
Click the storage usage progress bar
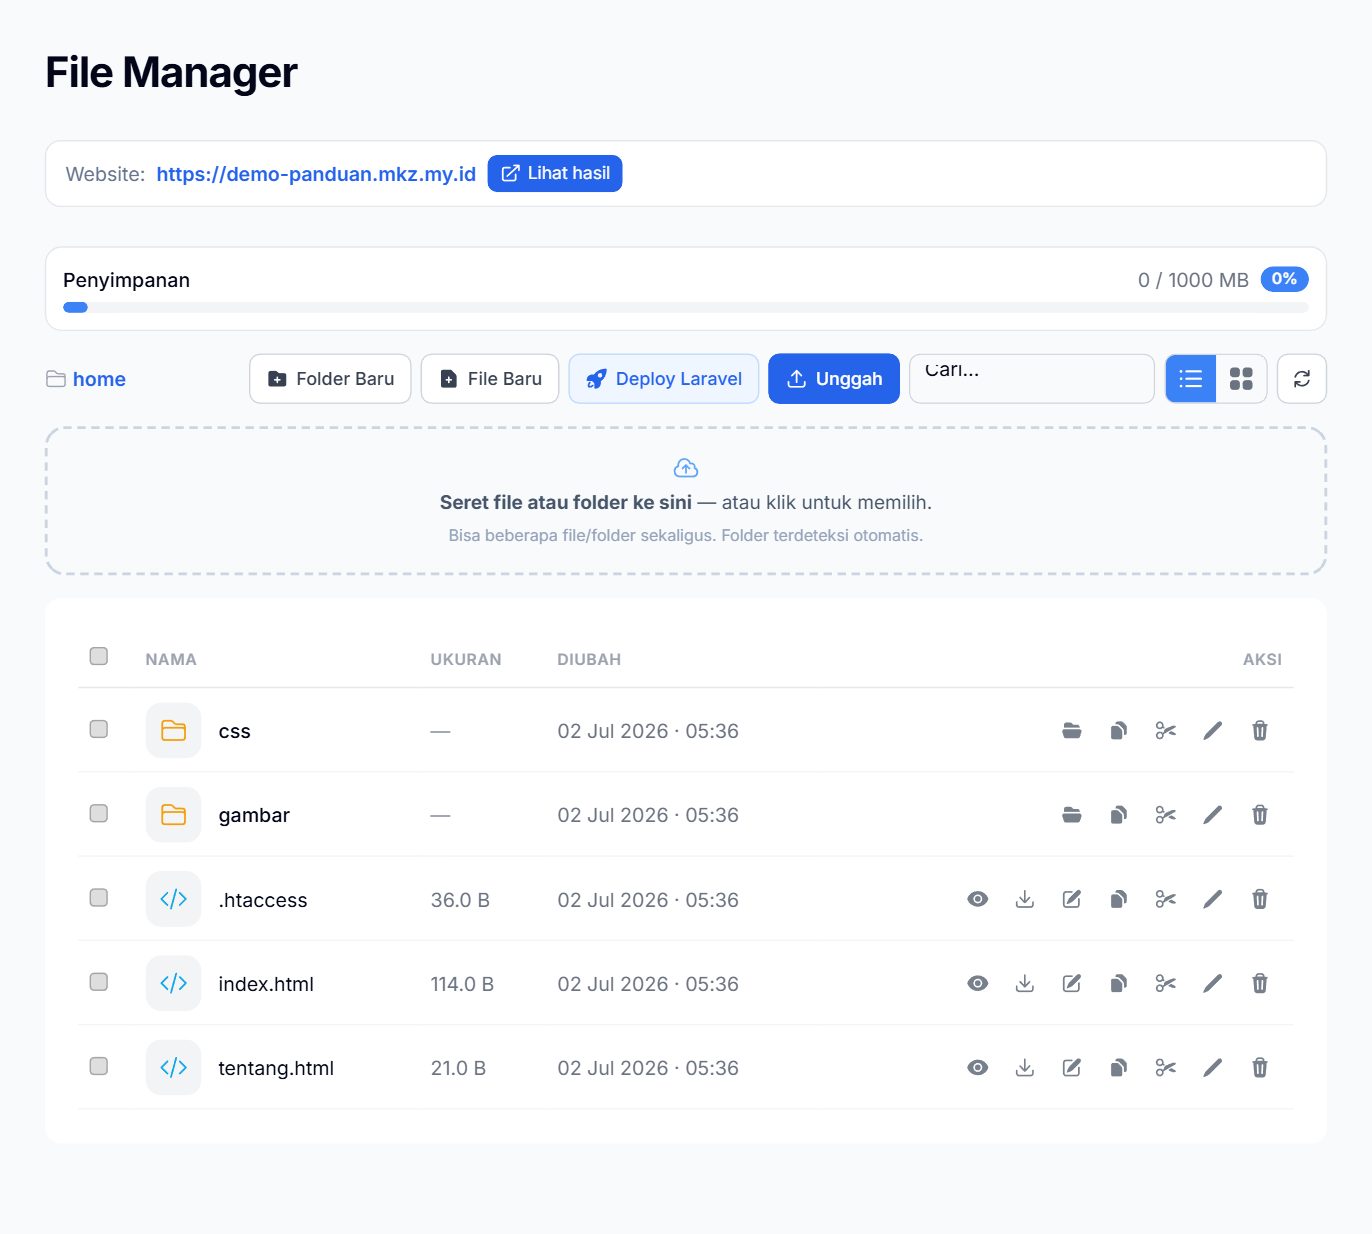pos(686,308)
